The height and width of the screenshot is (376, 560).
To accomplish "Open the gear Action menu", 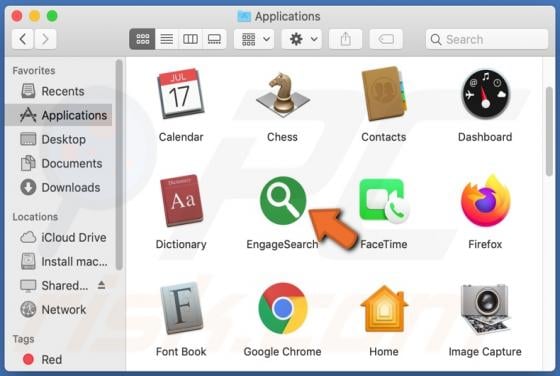I will click(302, 39).
